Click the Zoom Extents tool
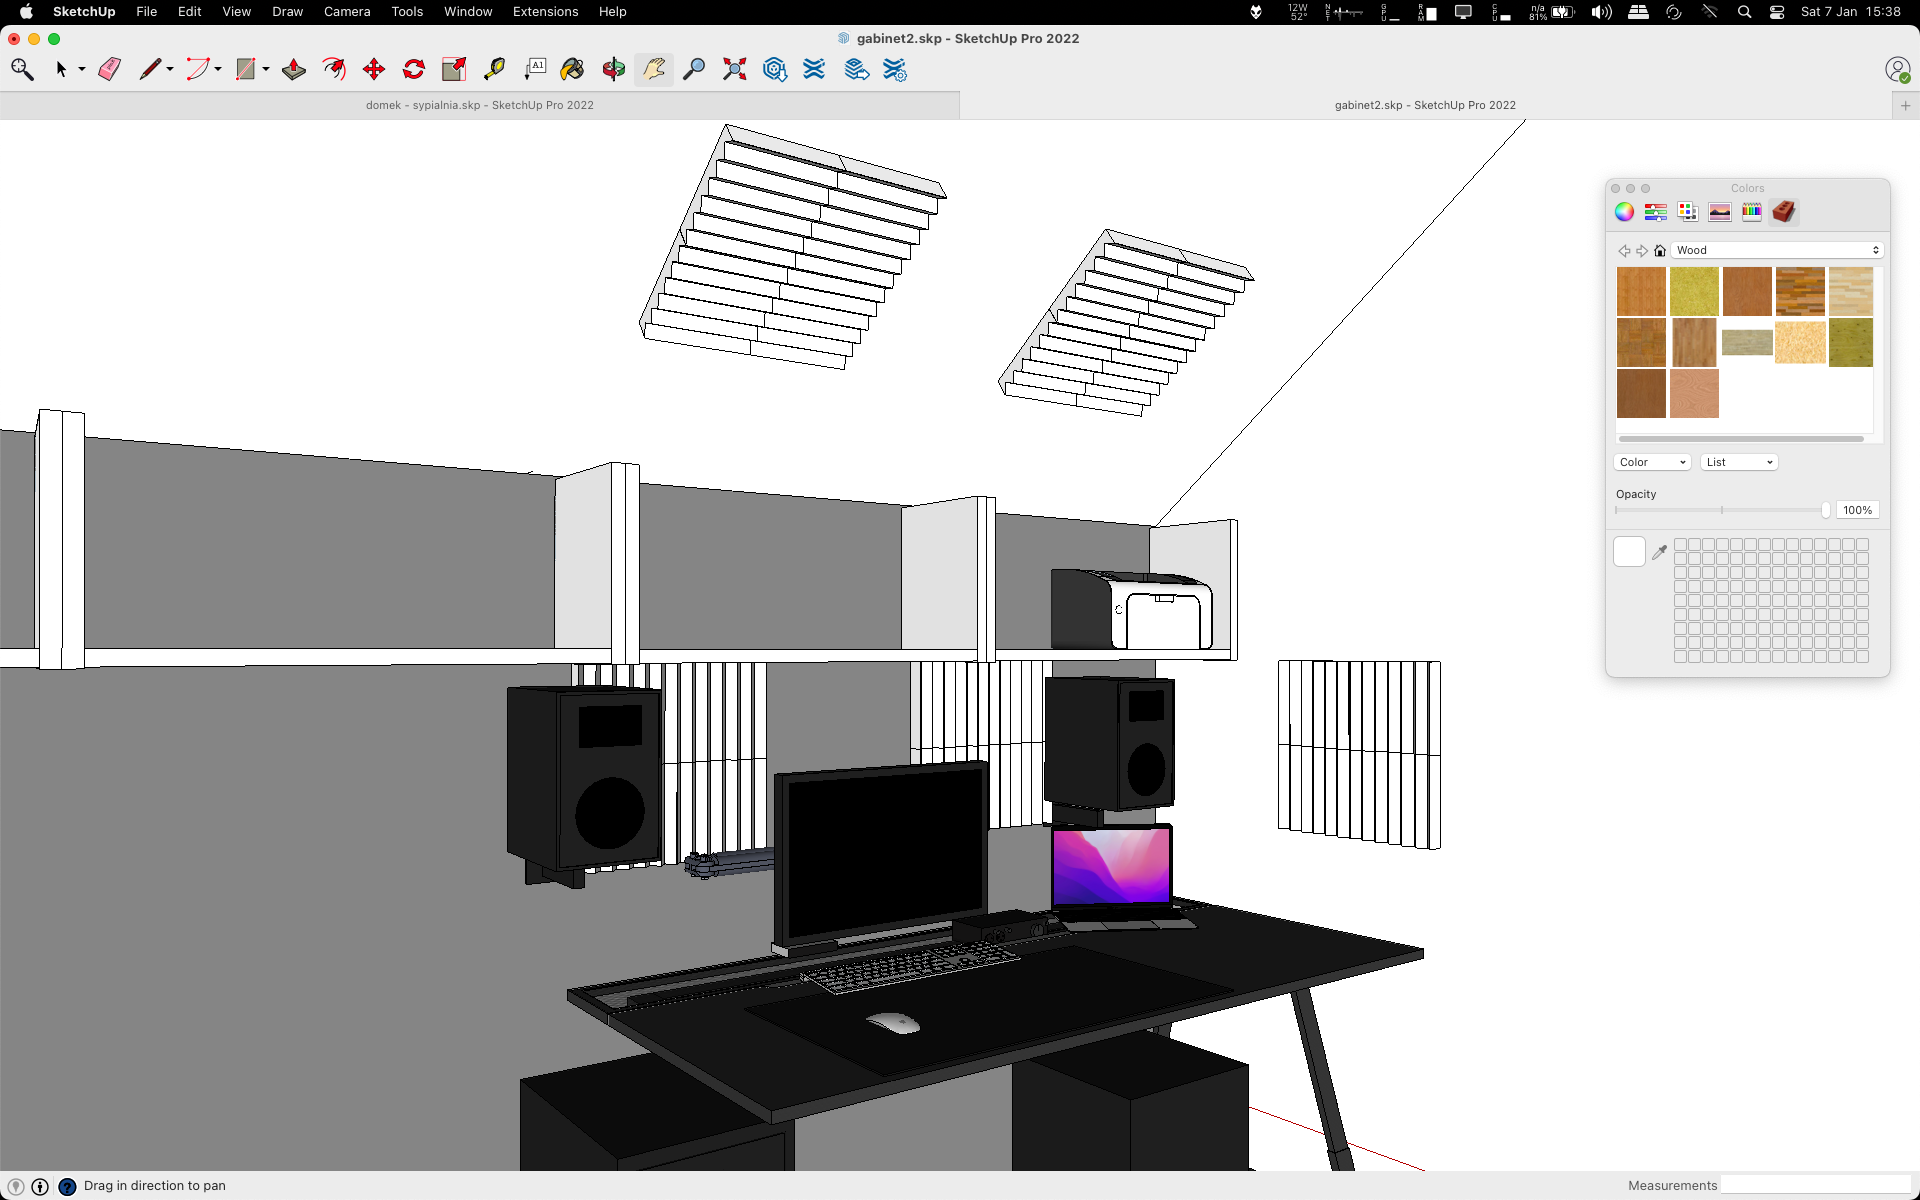 735,69
